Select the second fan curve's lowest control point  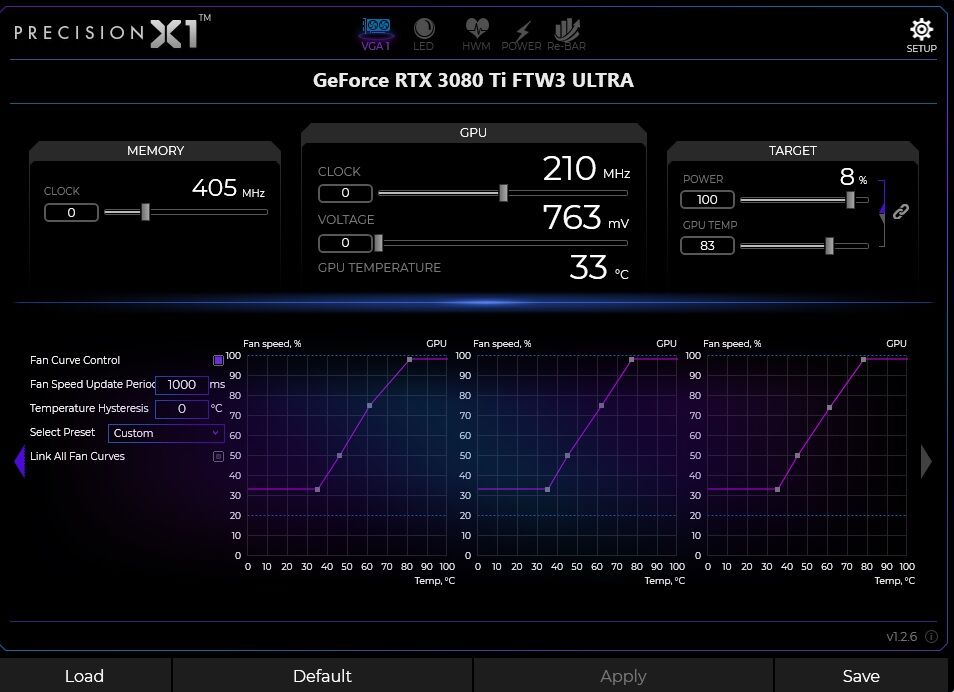(x=548, y=489)
